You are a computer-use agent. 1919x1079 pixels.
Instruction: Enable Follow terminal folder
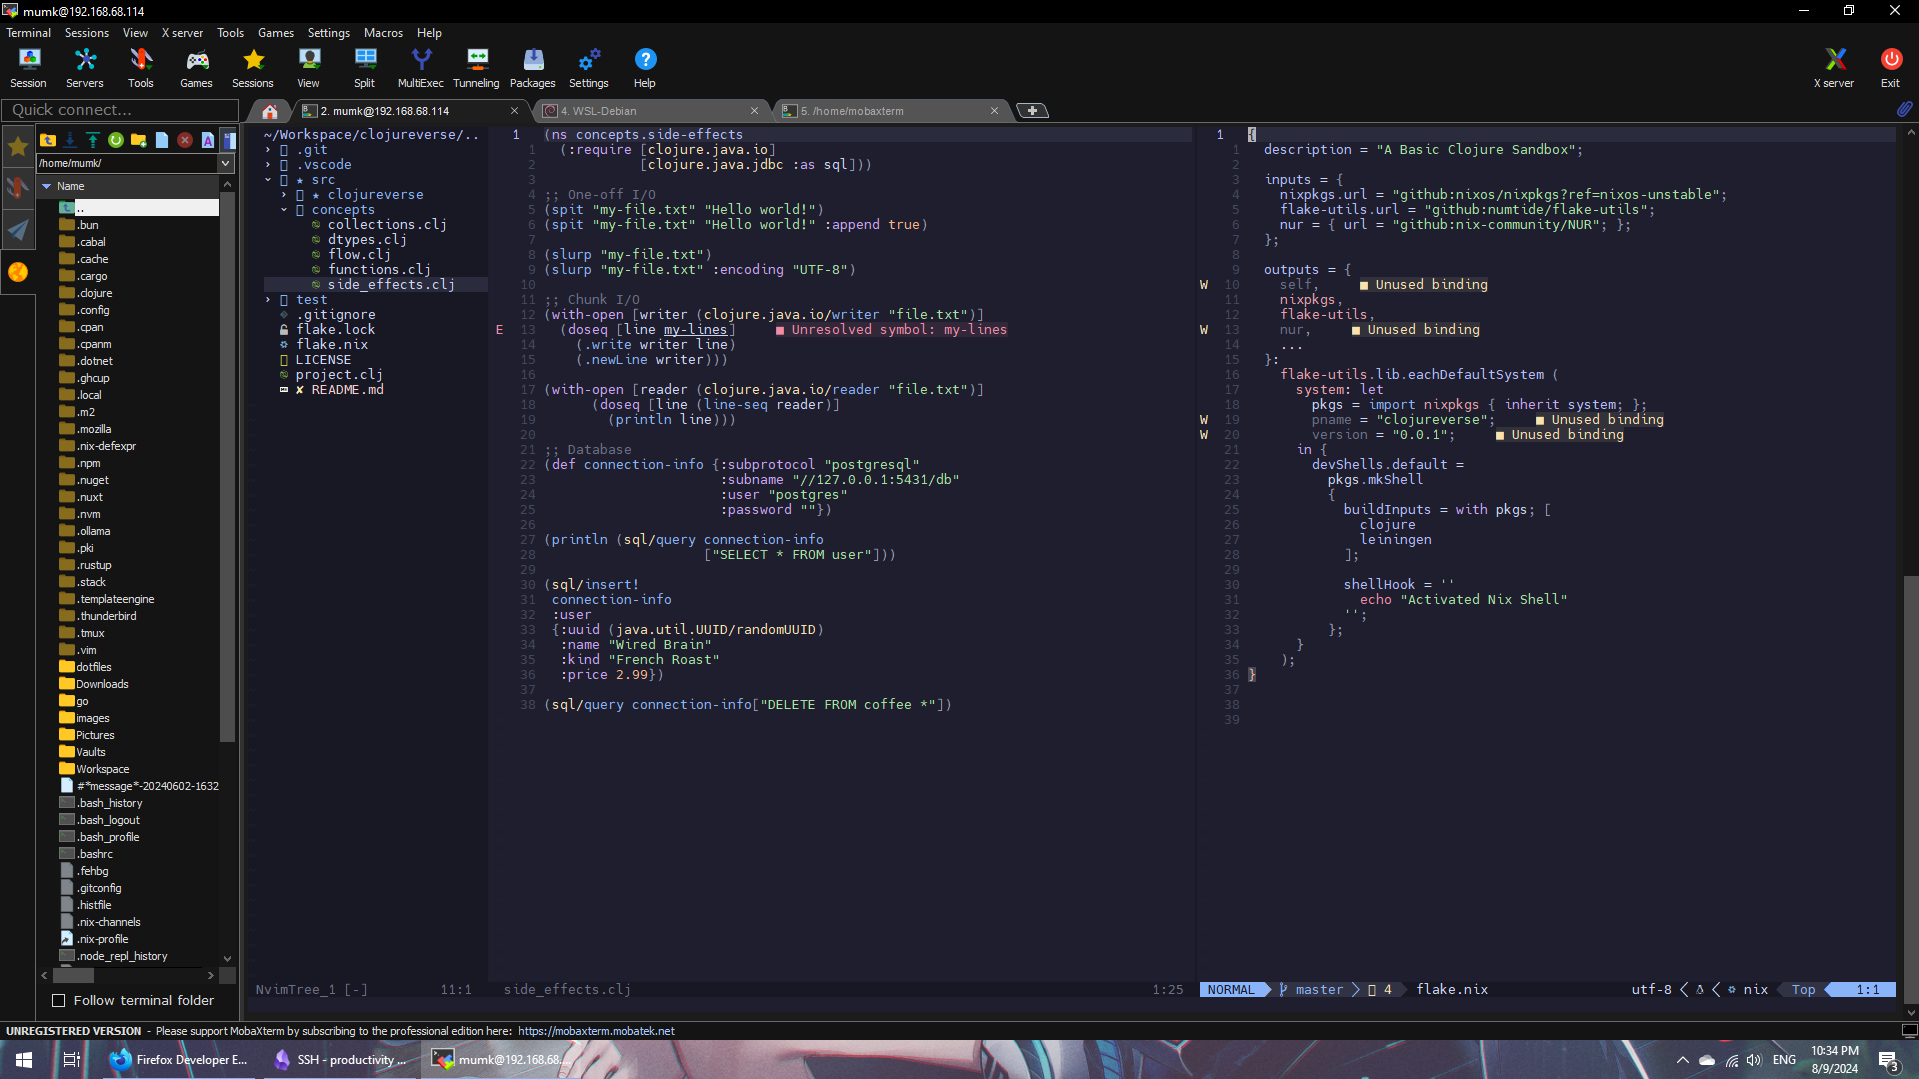(x=60, y=1000)
